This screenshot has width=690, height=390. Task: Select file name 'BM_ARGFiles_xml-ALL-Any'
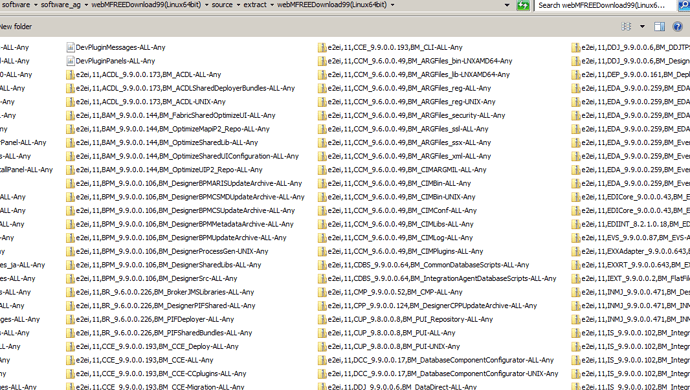449,156
